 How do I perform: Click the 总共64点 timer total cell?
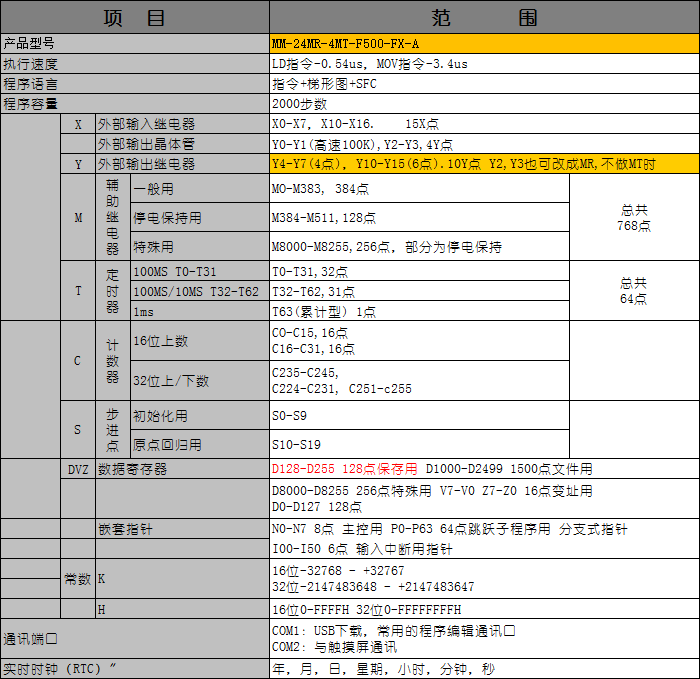point(634,291)
